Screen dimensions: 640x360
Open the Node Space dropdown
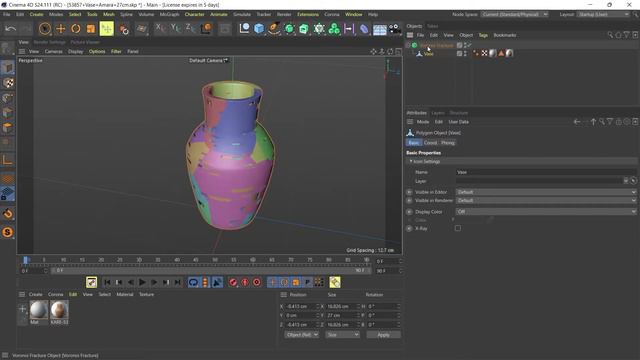click(514, 14)
